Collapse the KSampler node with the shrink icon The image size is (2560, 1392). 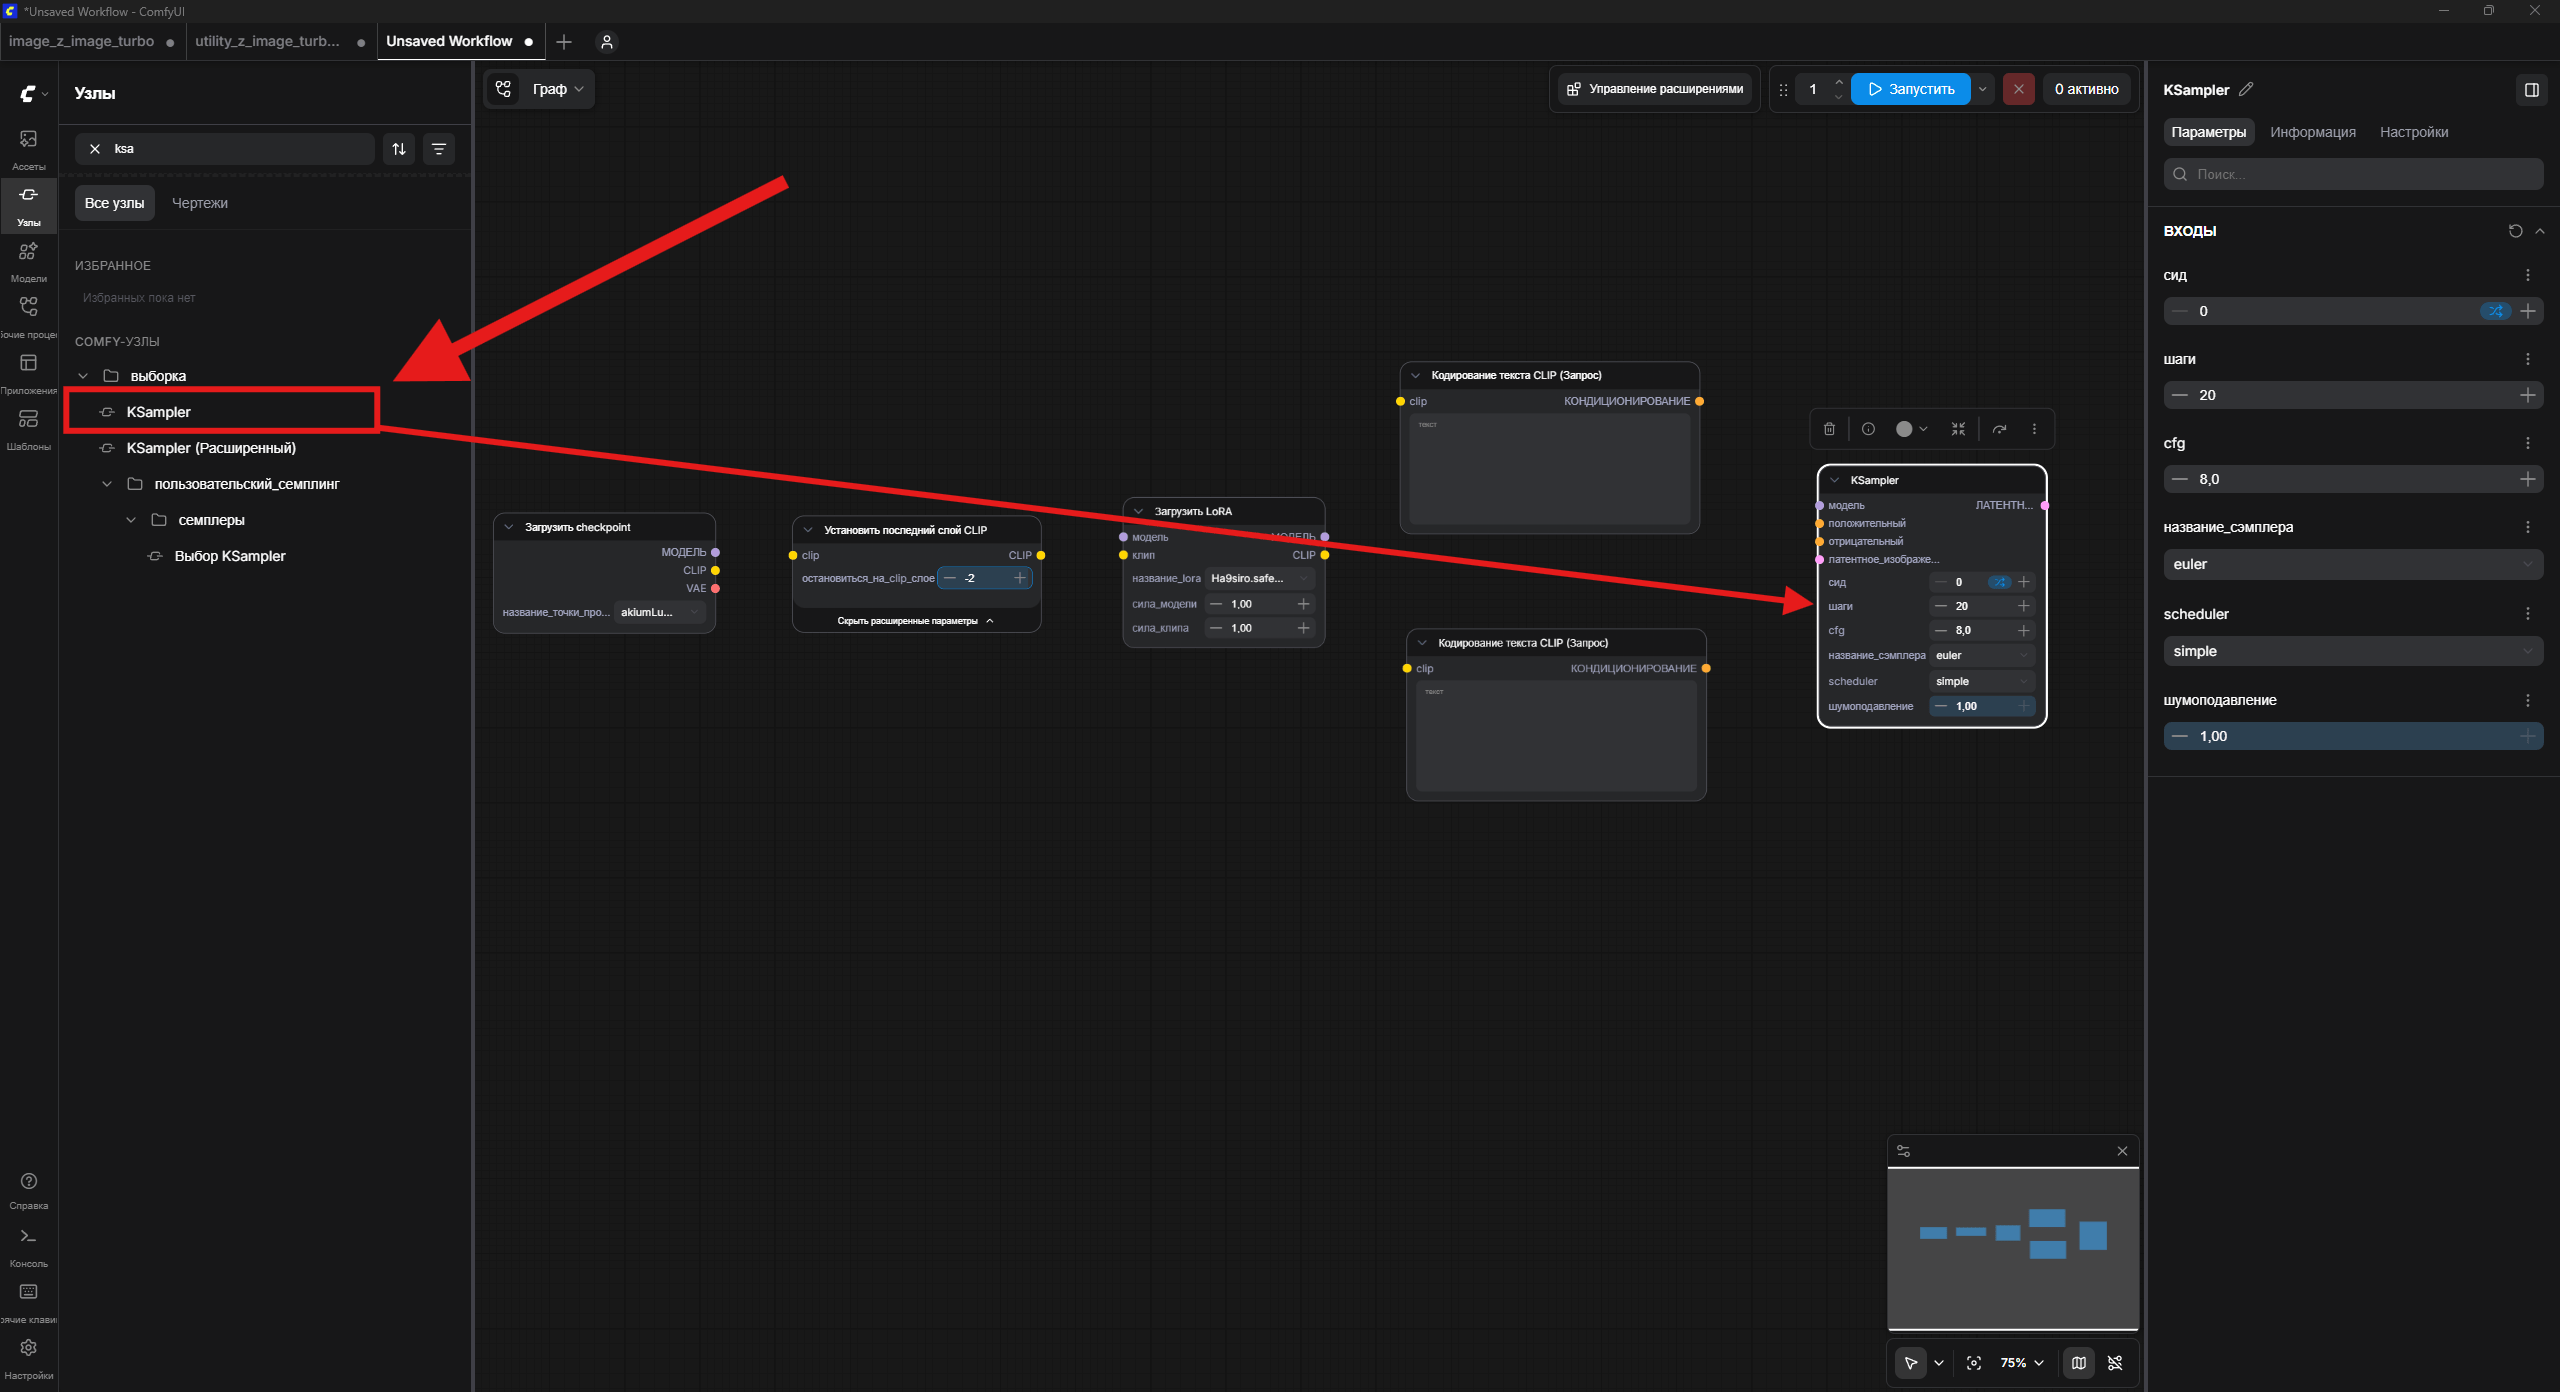(x=1958, y=429)
